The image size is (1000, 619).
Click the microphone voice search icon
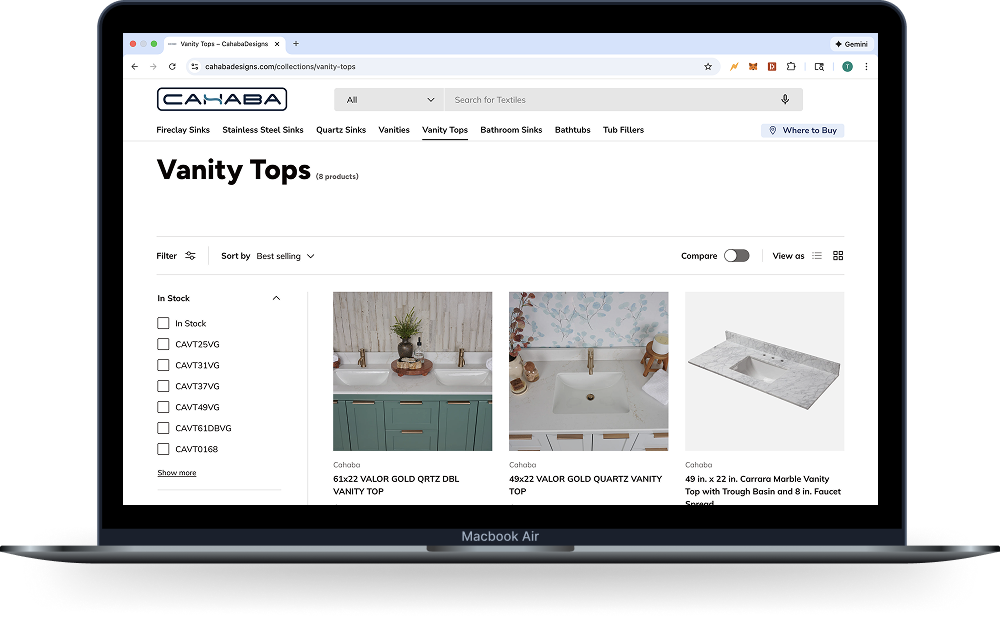click(x=785, y=100)
